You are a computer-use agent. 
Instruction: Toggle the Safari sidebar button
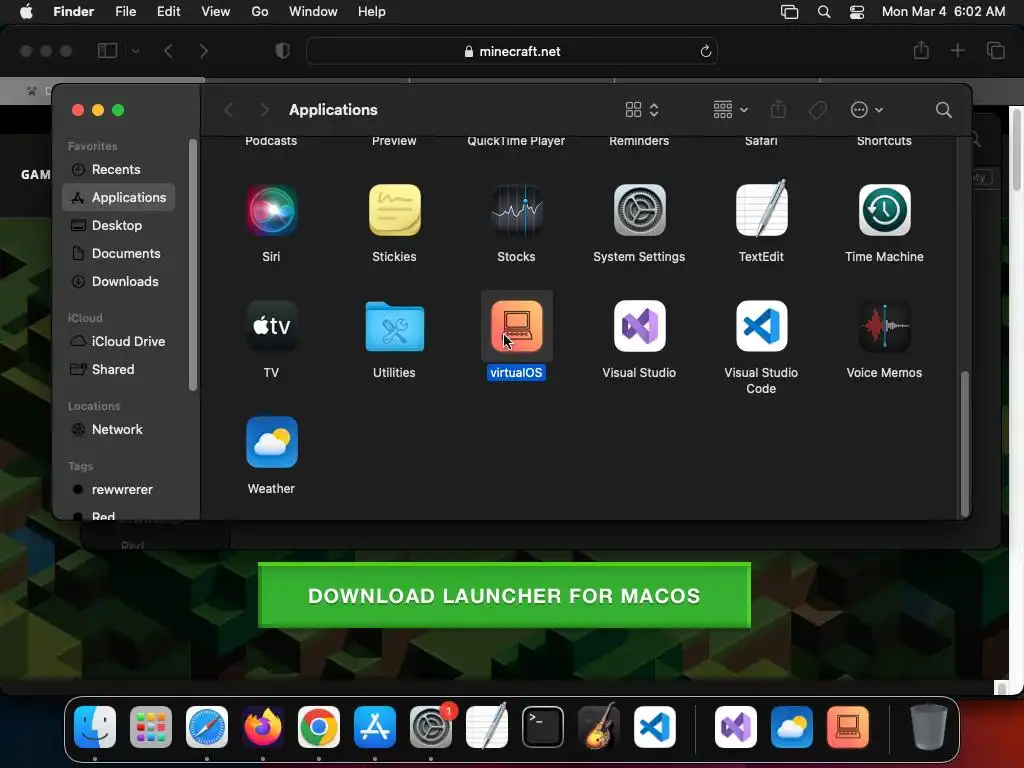[x=107, y=51]
